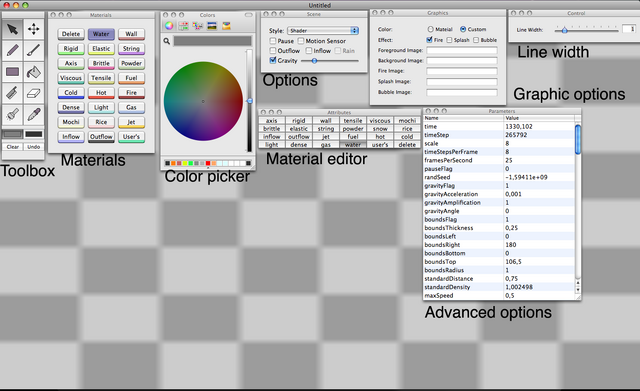Select the filled rectangle tool

pyautogui.click(x=12, y=72)
